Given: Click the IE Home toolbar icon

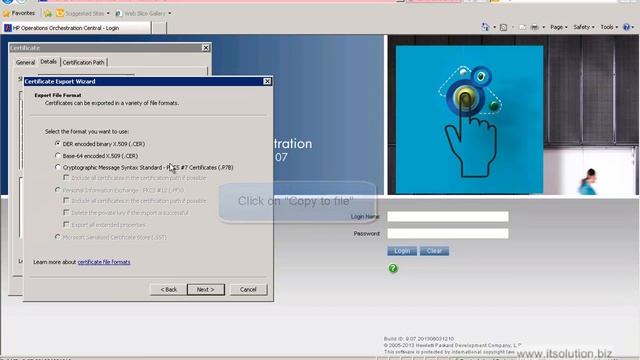Looking at the screenshot, I should [x=485, y=27].
